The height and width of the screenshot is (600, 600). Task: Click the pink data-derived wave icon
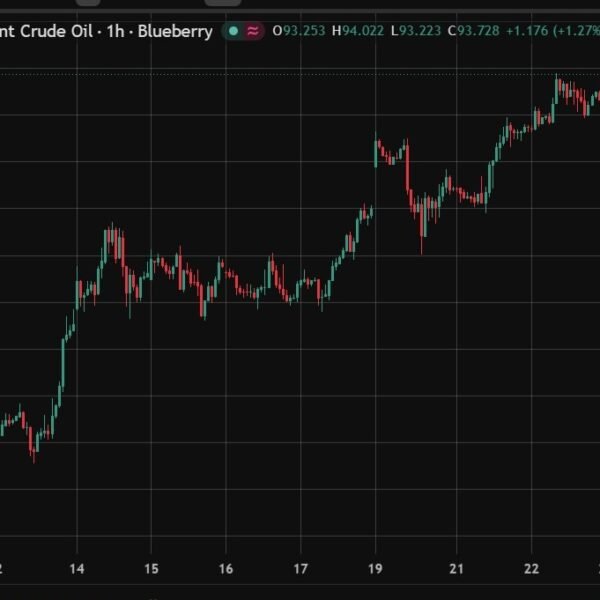click(253, 31)
